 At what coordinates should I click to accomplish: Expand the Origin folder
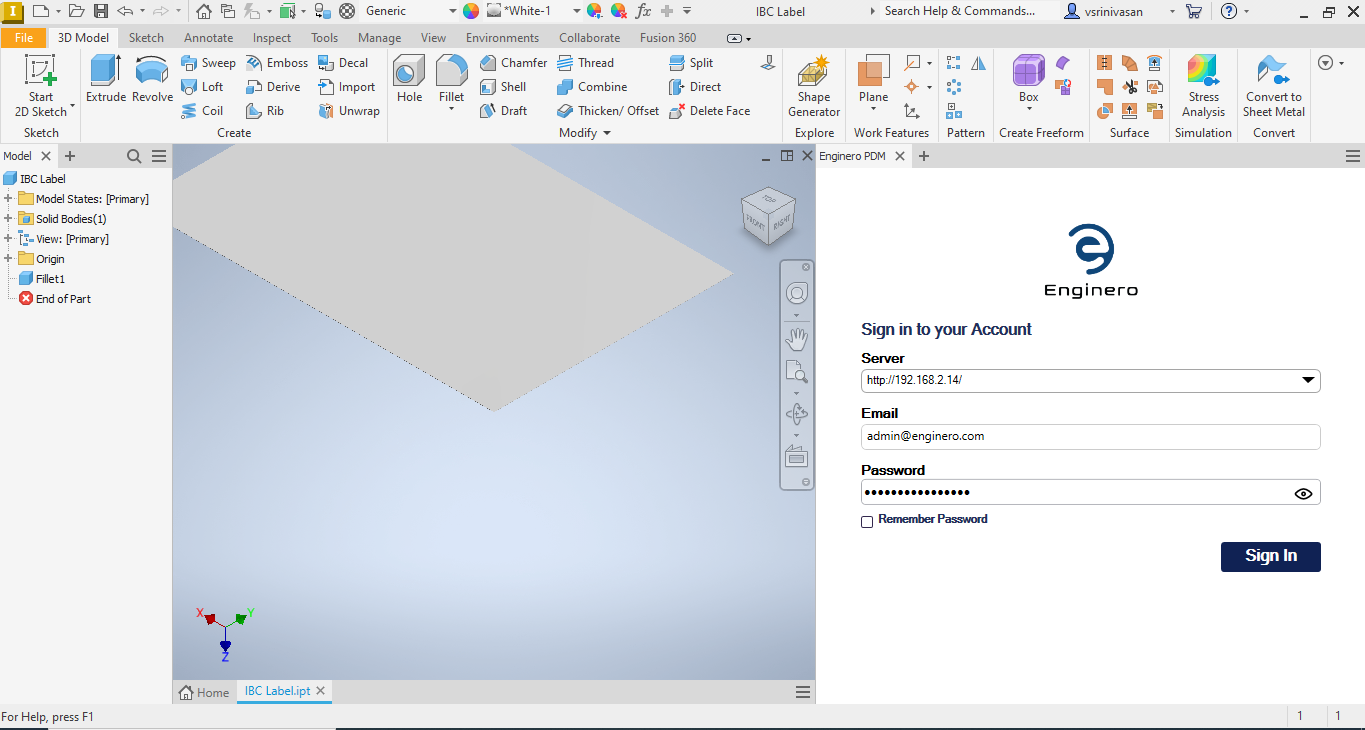[8, 259]
